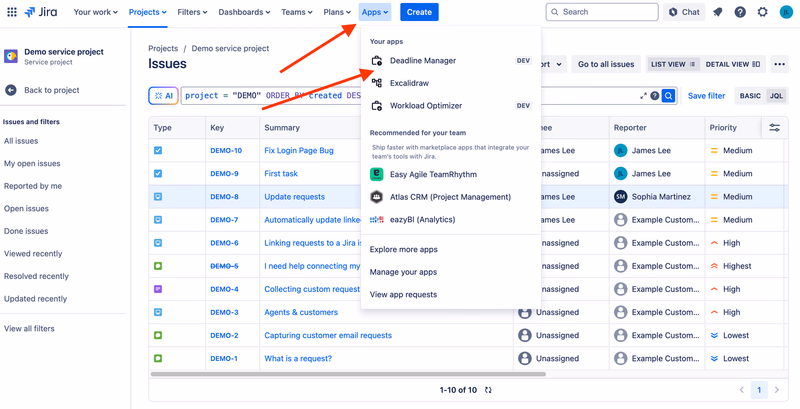Click the All issues filter
Image resolution: width=800 pixels, height=409 pixels.
point(21,141)
